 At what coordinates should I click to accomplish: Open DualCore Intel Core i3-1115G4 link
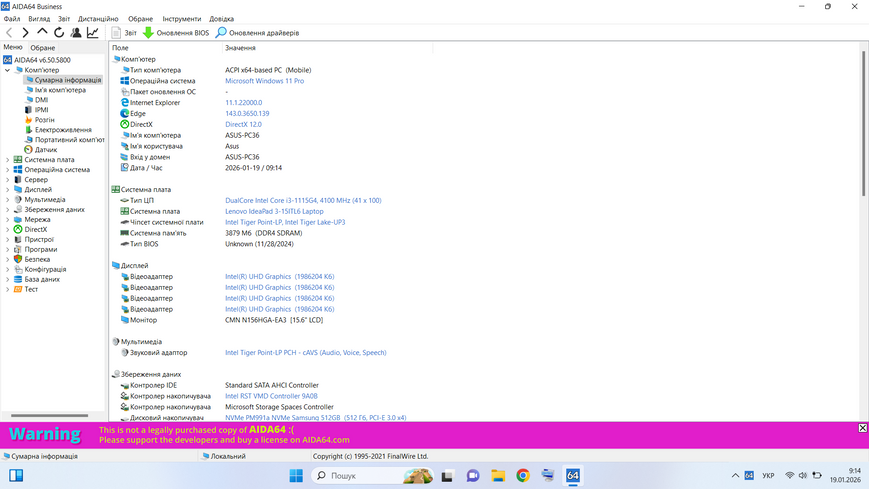pyautogui.click(x=303, y=201)
